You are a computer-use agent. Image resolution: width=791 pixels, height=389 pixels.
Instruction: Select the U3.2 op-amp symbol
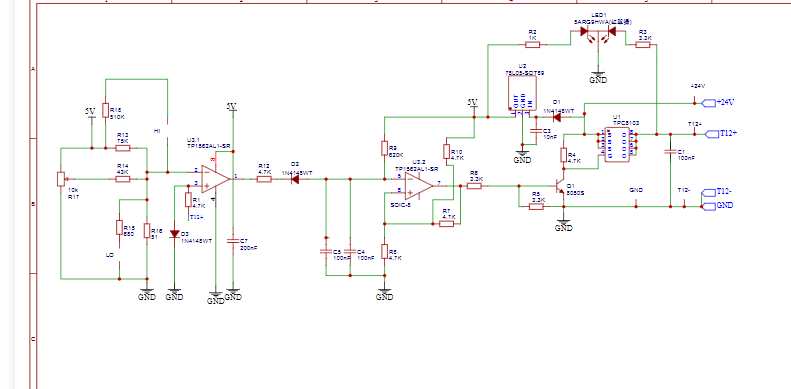tap(419, 186)
